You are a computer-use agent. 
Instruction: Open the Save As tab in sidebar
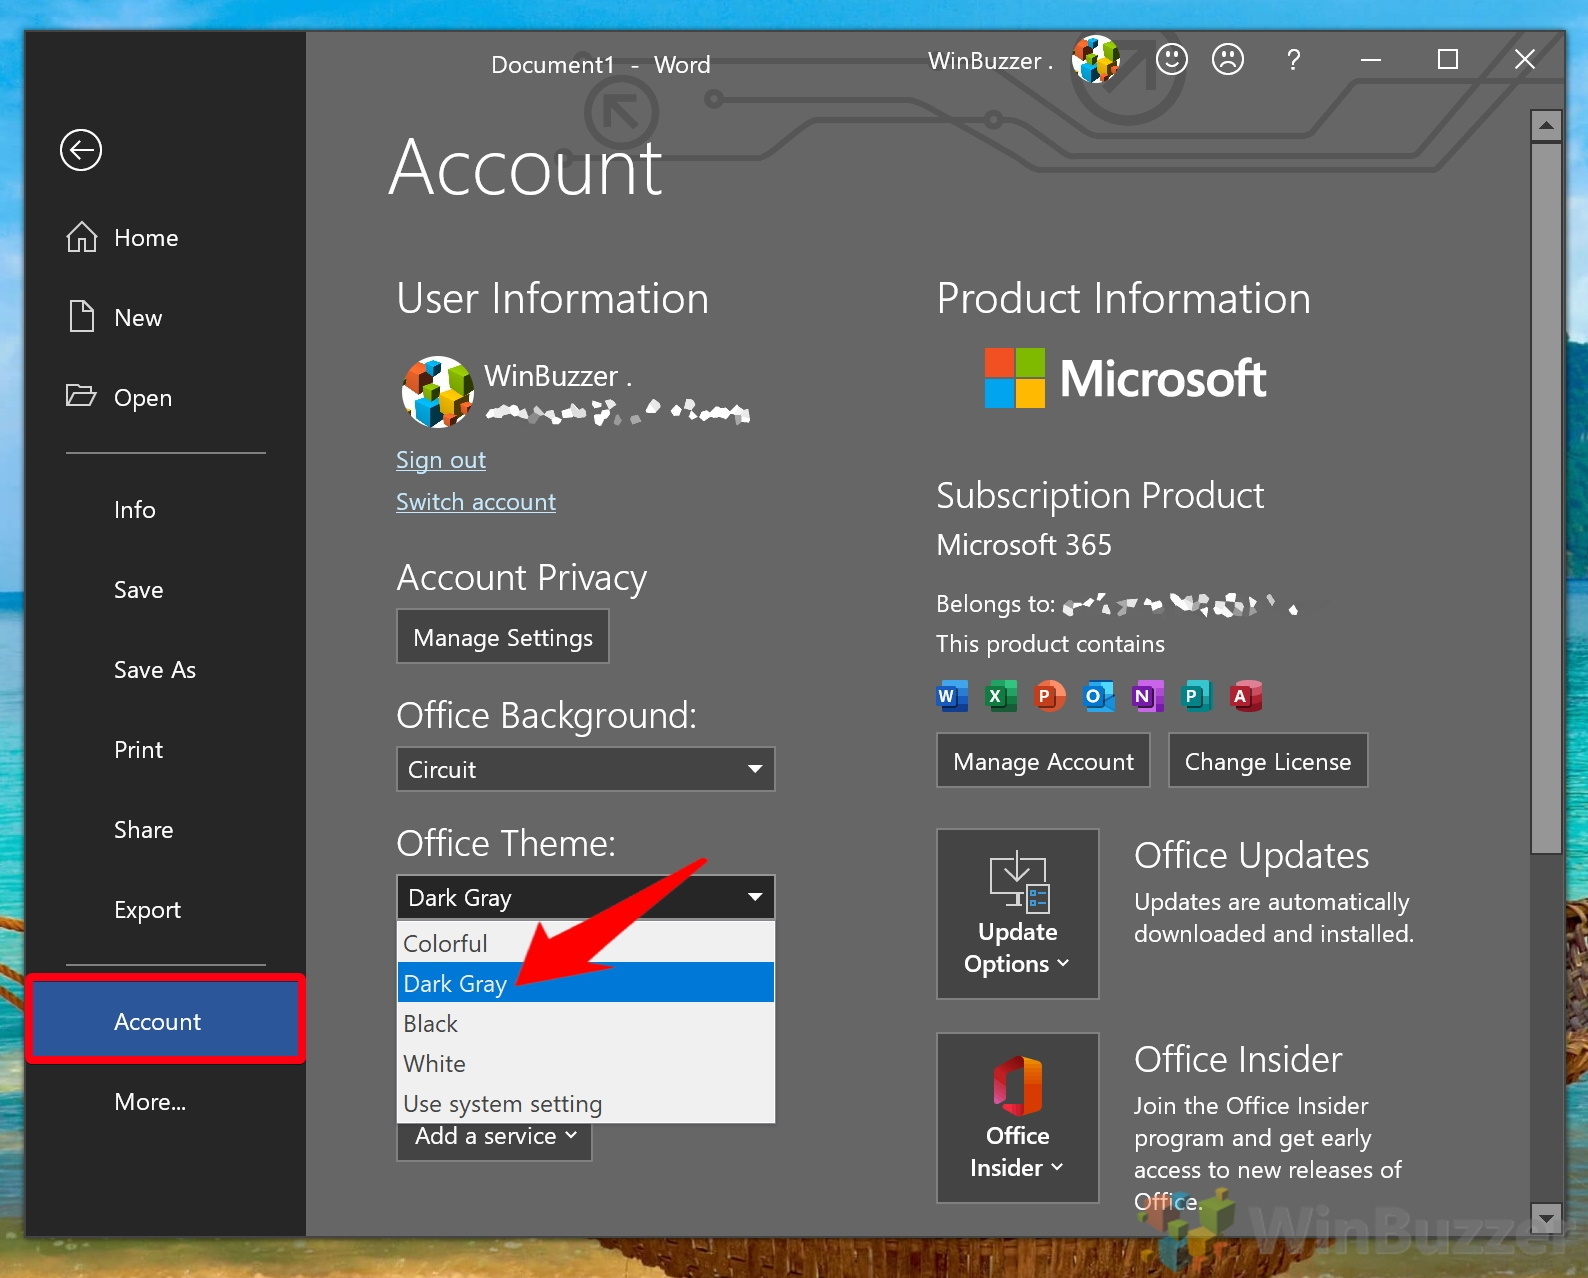(x=165, y=670)
